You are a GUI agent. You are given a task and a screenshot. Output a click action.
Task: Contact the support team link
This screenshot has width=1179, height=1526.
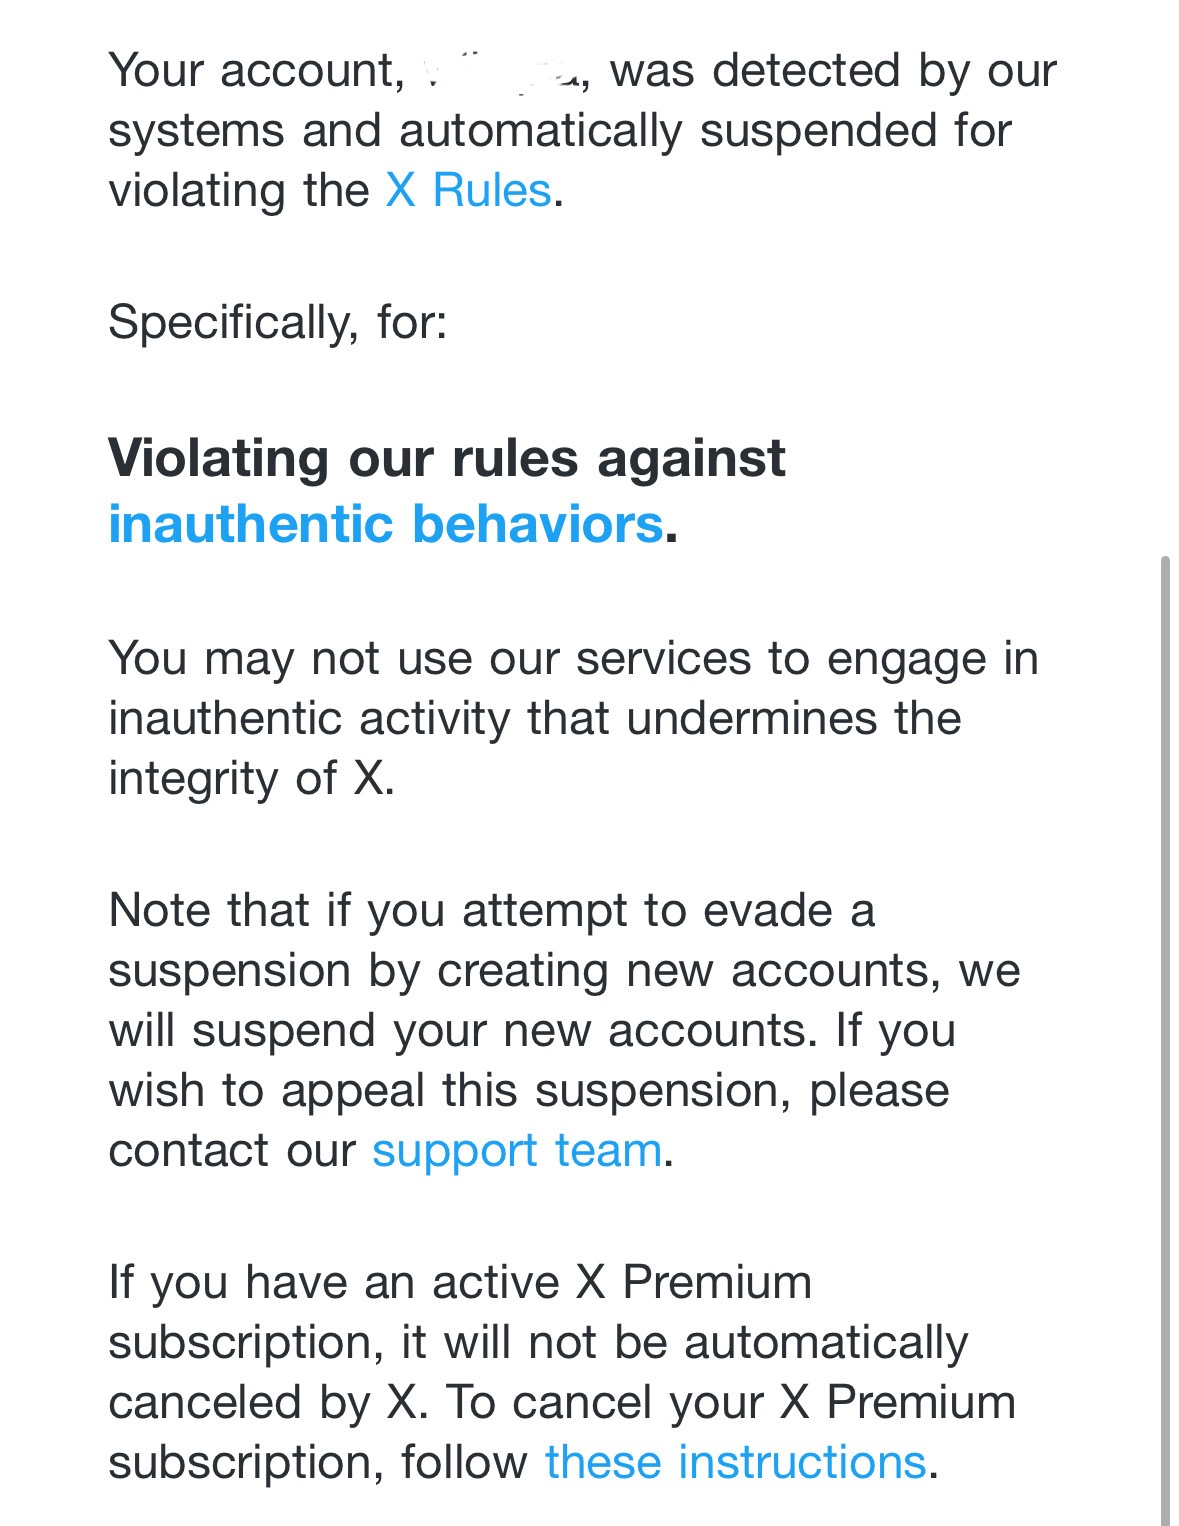pyautogui.click(x=517, y=1151)
